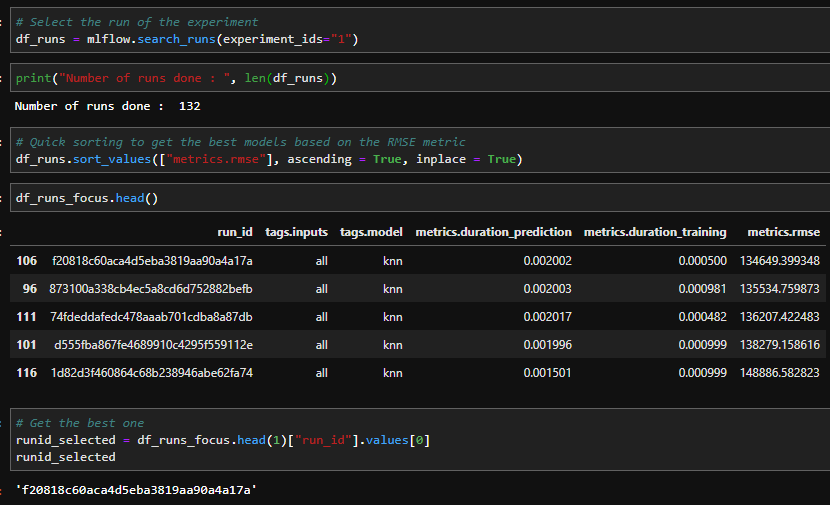Click the run ID starting with 74fdedda
This screenshot has width=830, height=505.
point(151,317)
